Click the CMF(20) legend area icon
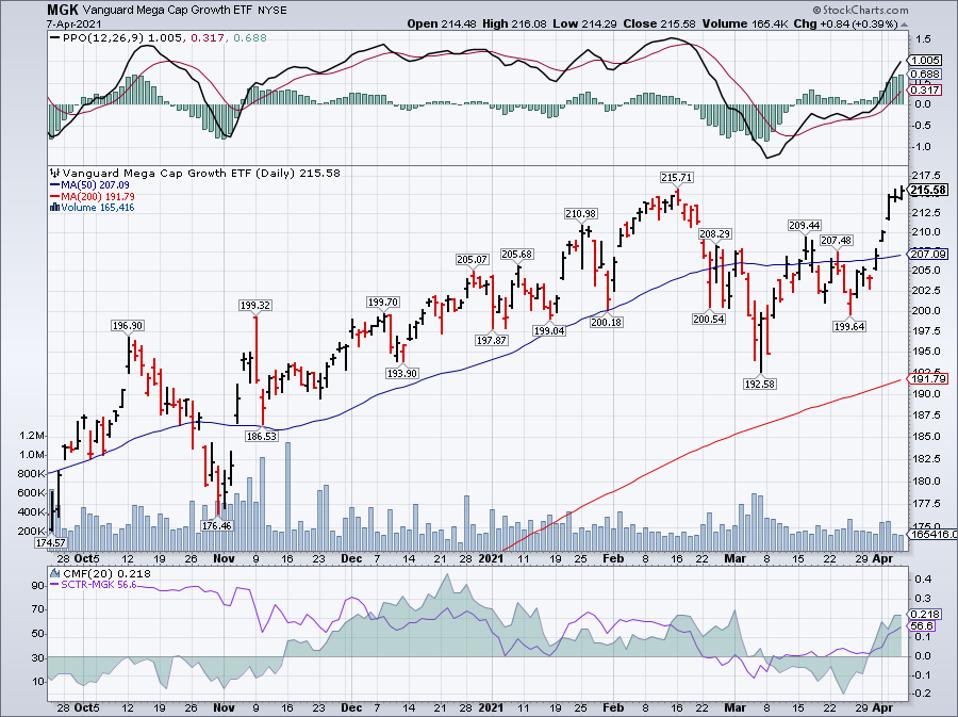Viewport: 958px width, 717px height. point(55,573)
